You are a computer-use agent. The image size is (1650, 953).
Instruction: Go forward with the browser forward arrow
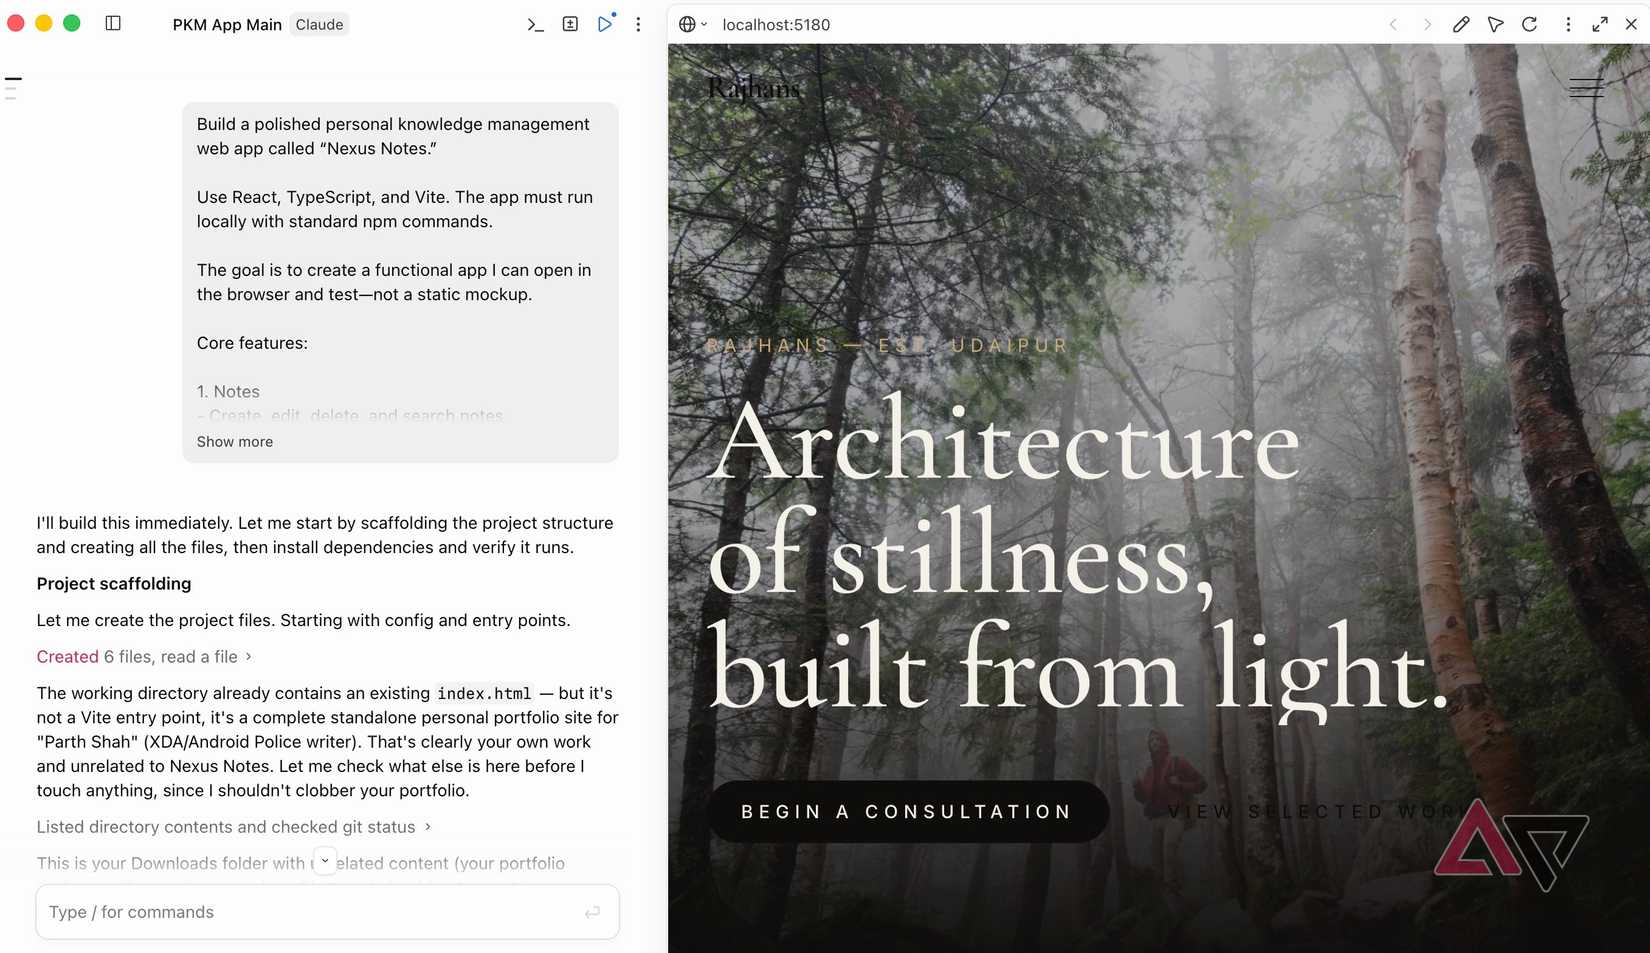click(1427, 24)
